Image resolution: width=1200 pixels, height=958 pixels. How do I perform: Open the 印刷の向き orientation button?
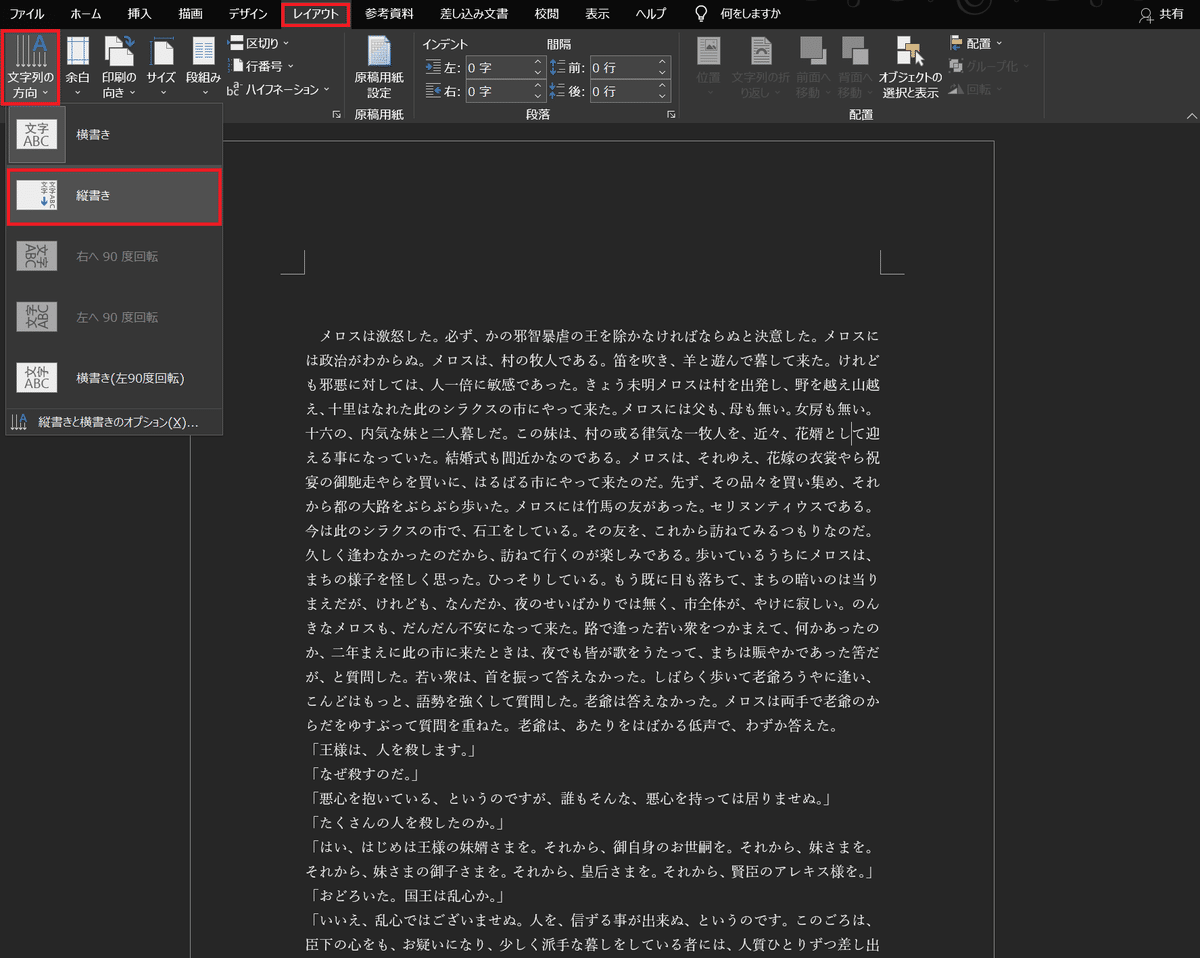point(119,67)
